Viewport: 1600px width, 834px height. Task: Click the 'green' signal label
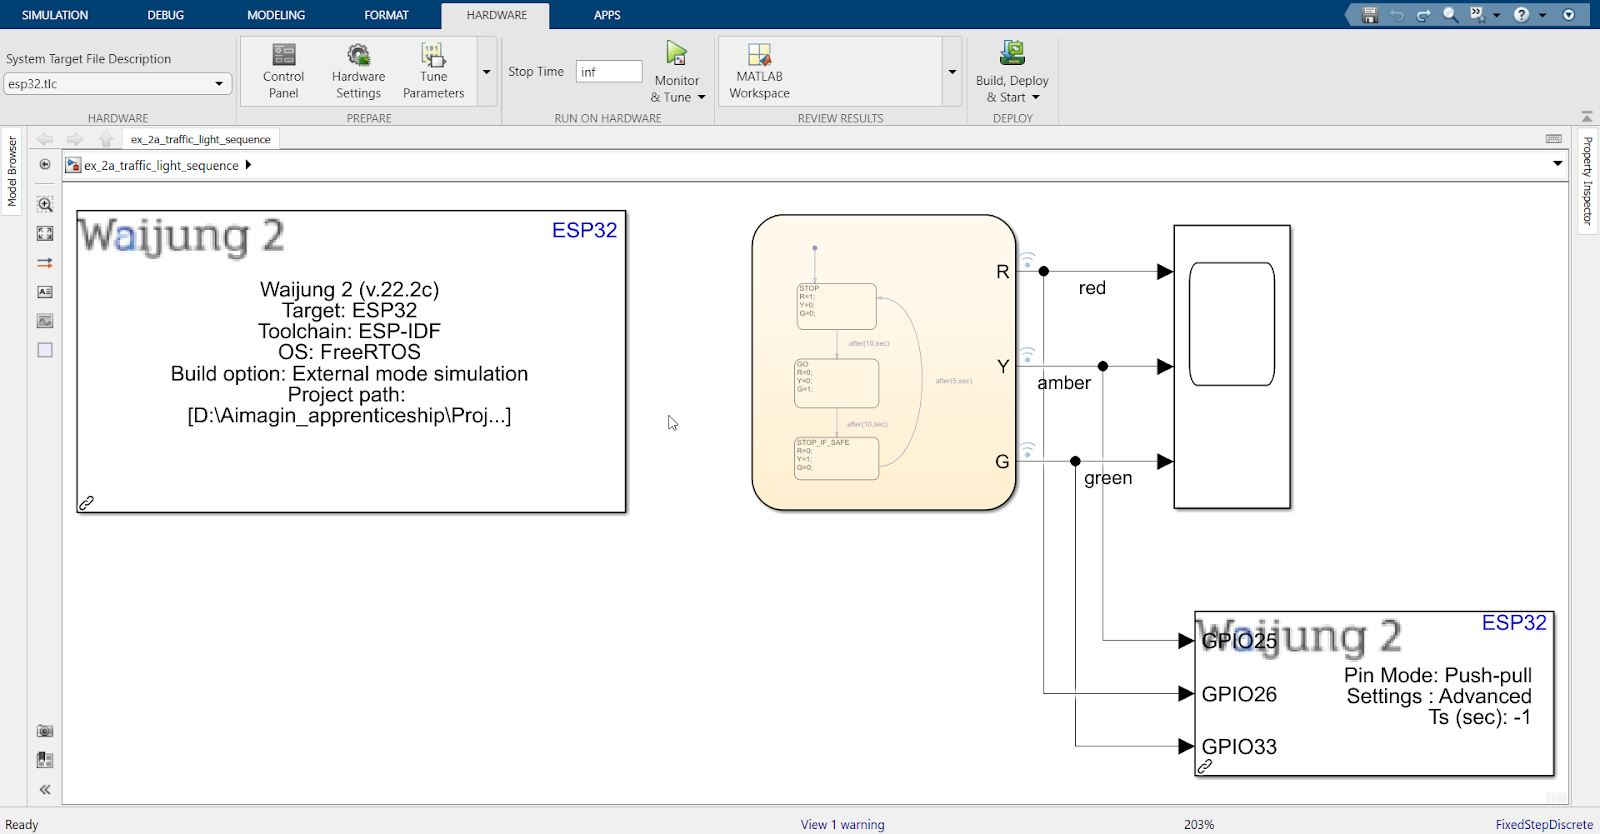click(x=1108, y=478)
